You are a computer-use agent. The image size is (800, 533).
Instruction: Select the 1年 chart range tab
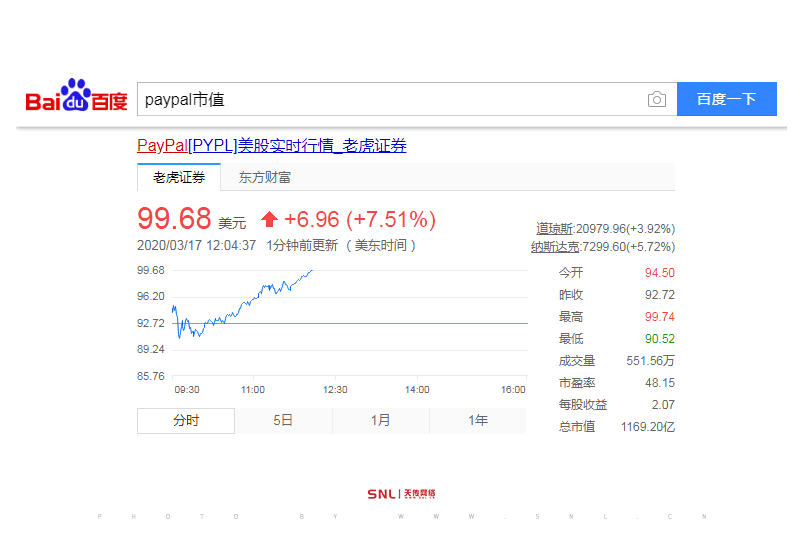click(478, 421)
